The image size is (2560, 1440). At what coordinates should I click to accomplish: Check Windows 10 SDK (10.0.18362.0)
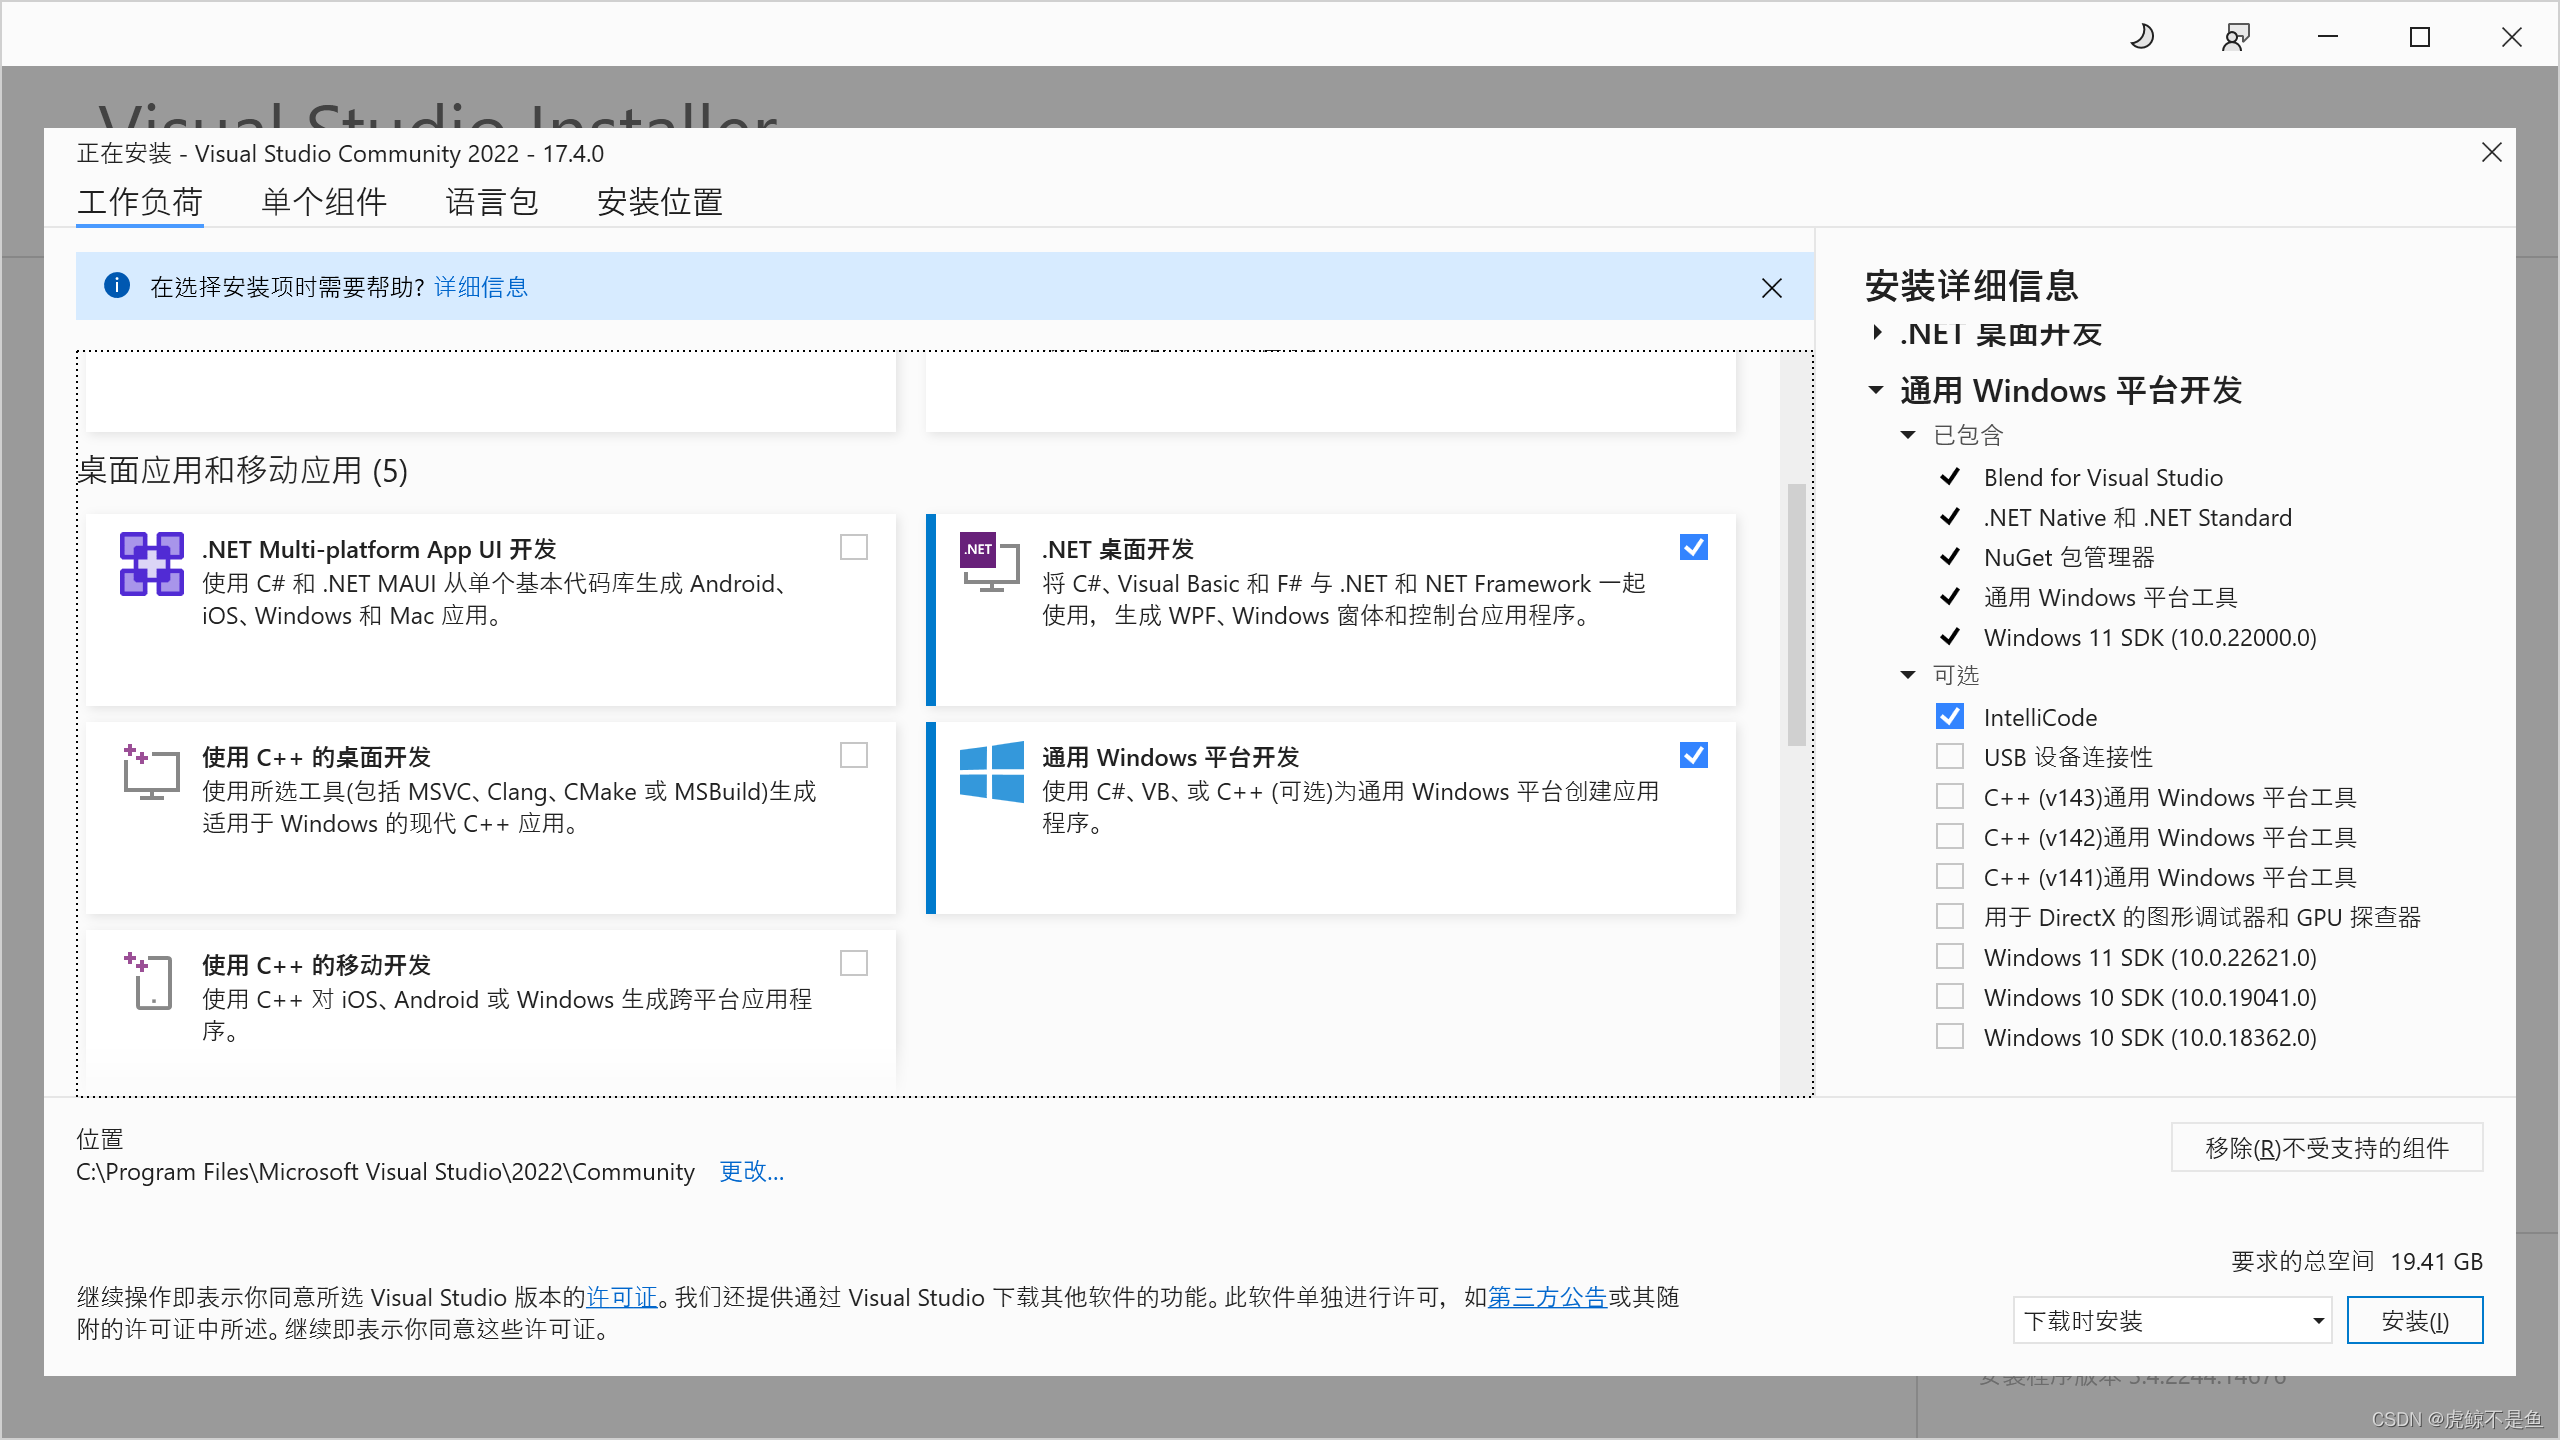tap(1949, 1036)
